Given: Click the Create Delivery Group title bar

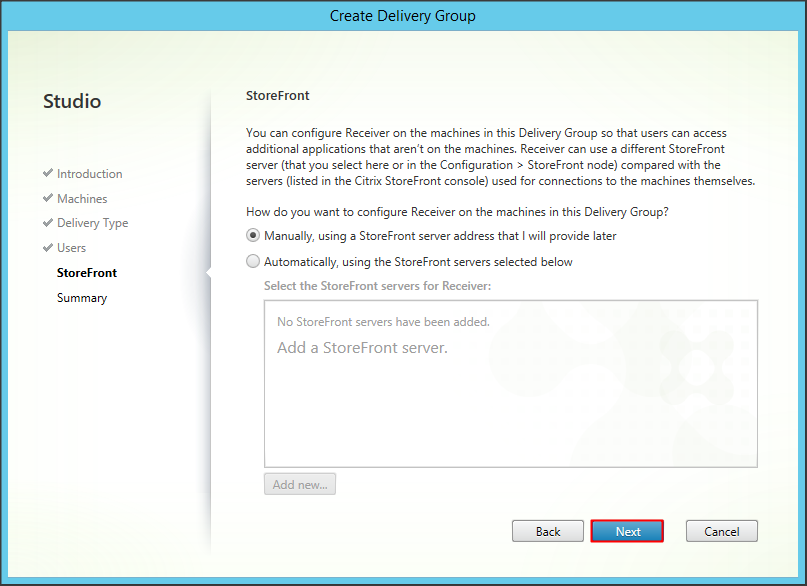Looking at the screenshot, I should pyautogui.click(x=403, y=15).
